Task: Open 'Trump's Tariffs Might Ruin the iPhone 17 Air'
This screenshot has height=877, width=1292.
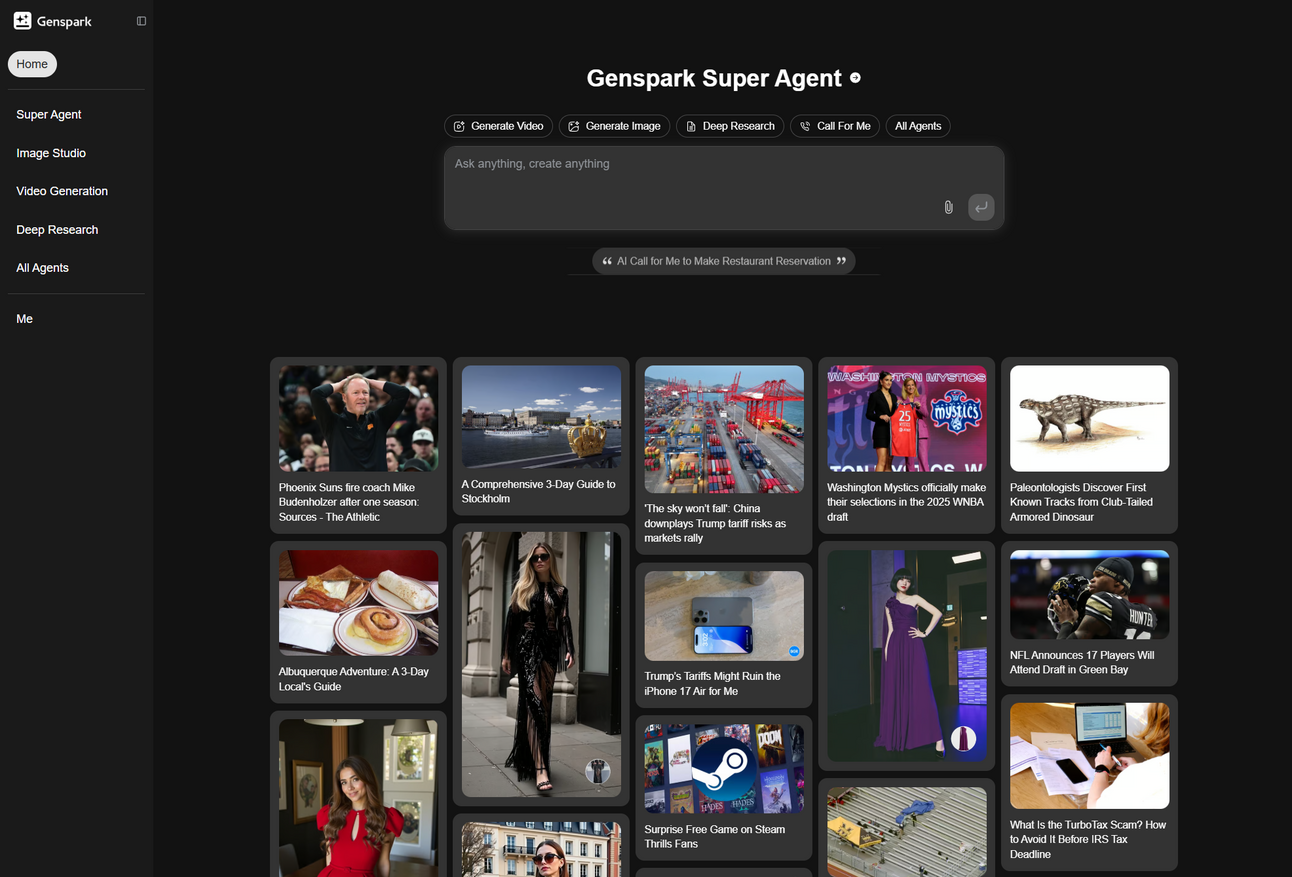Action: (x=713, y=684)
